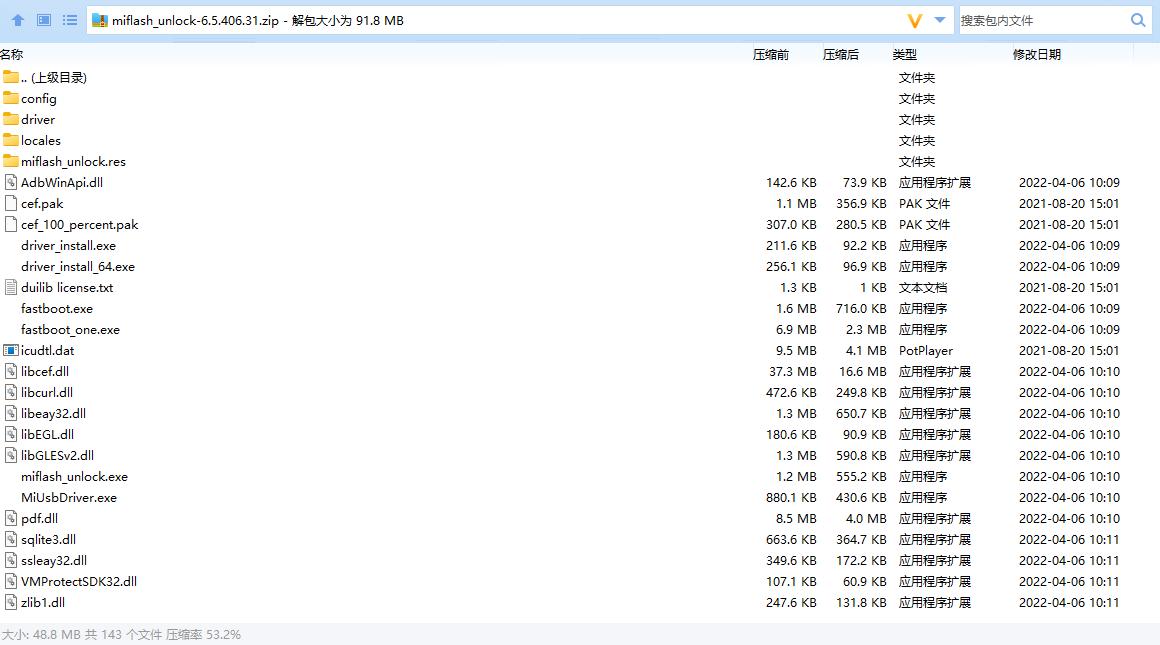
Task: Click the libEGL.dll file icon
Action: [x=10, y=434]
